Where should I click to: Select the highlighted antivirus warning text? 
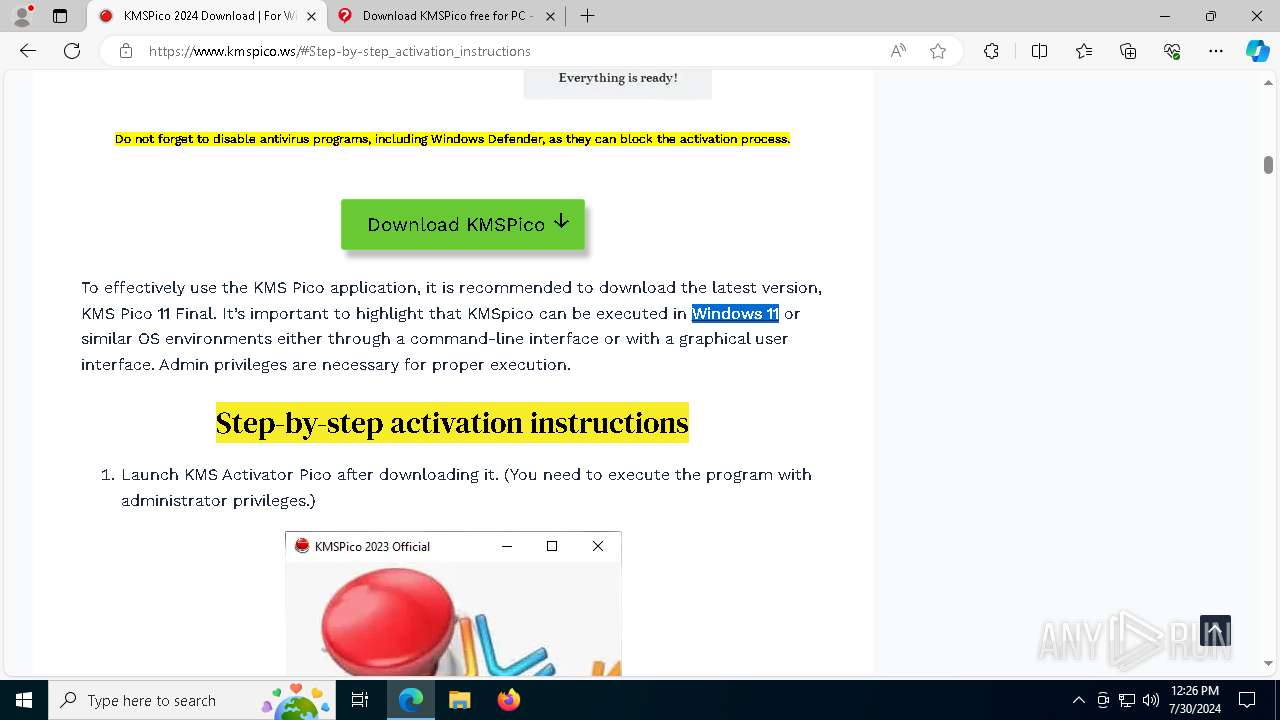(452, 139)
